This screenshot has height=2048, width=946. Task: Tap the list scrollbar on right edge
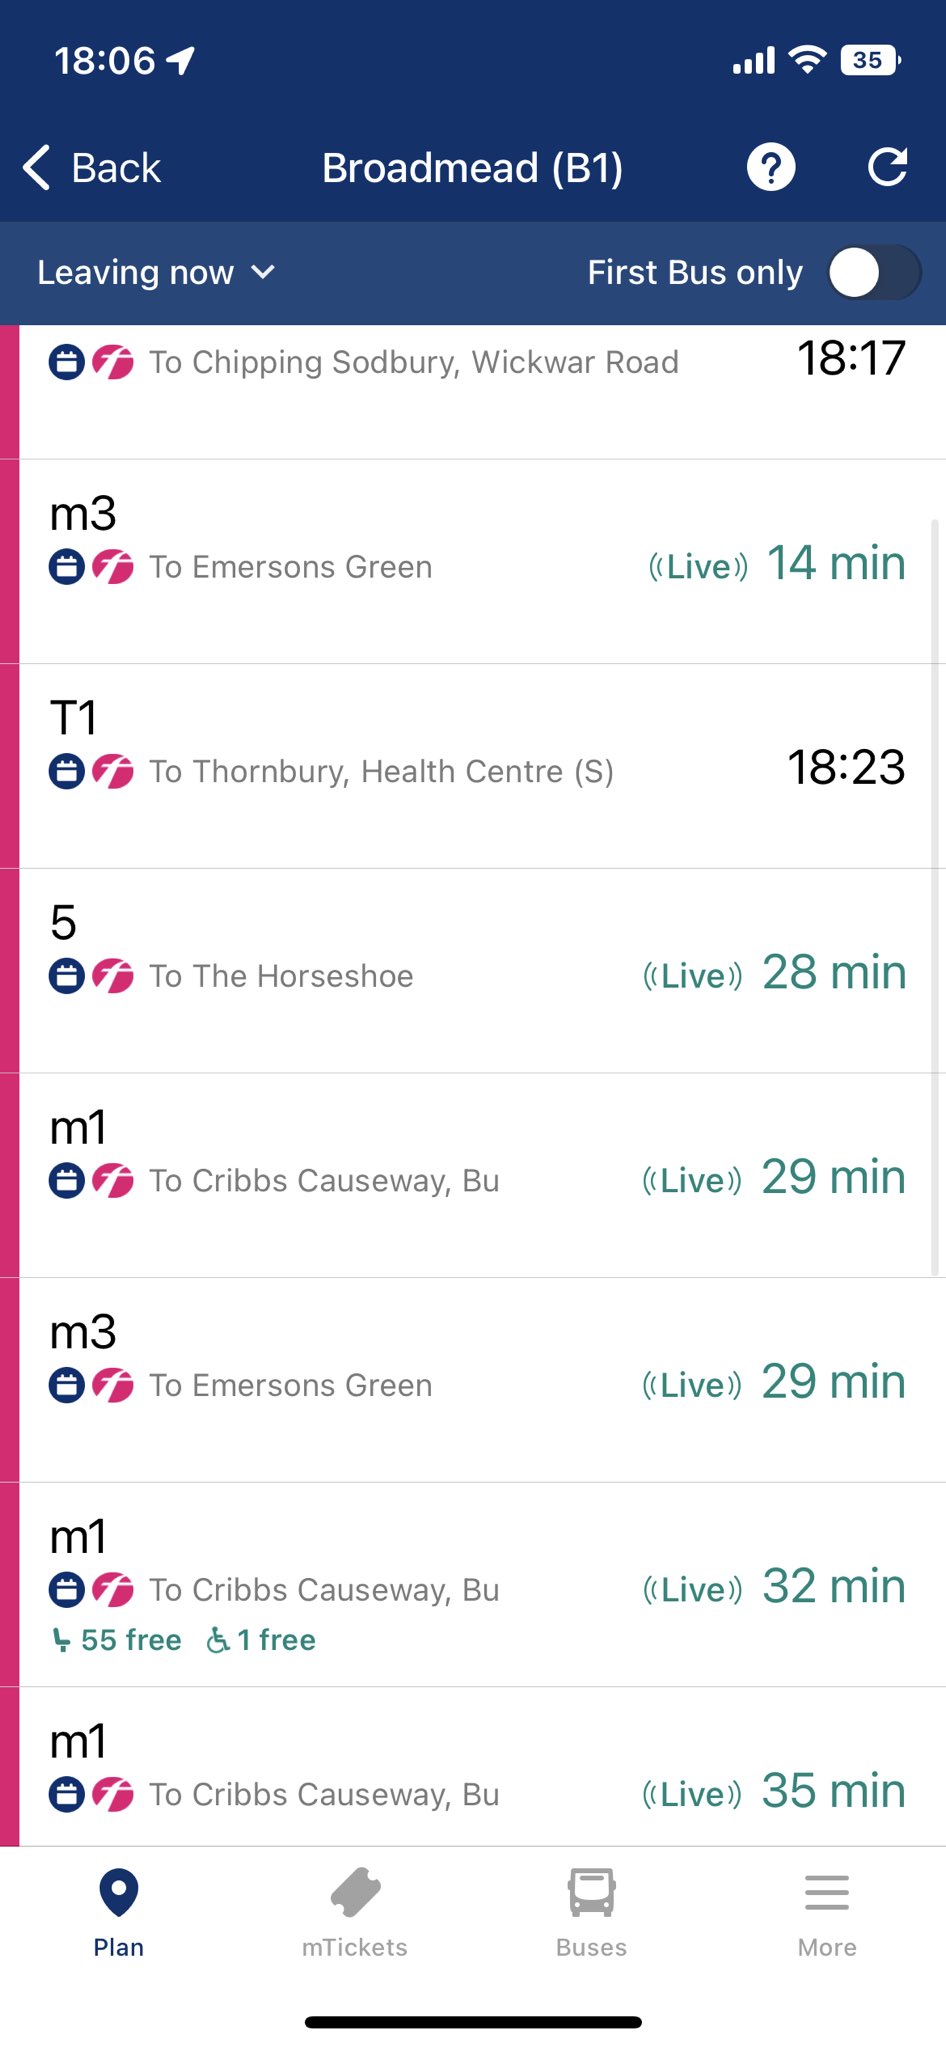[936, 900]
